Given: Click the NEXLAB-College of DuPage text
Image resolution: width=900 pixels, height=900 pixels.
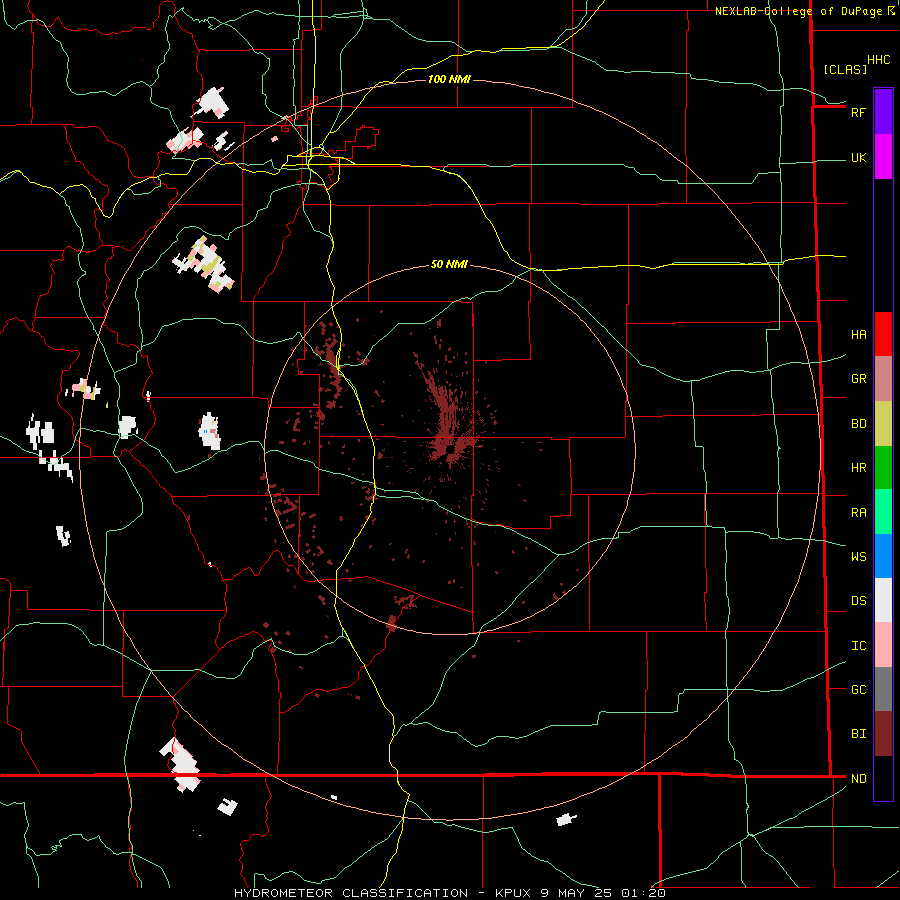Looking at the screenshot, I should pyautogui.click(x=798, y=11).
